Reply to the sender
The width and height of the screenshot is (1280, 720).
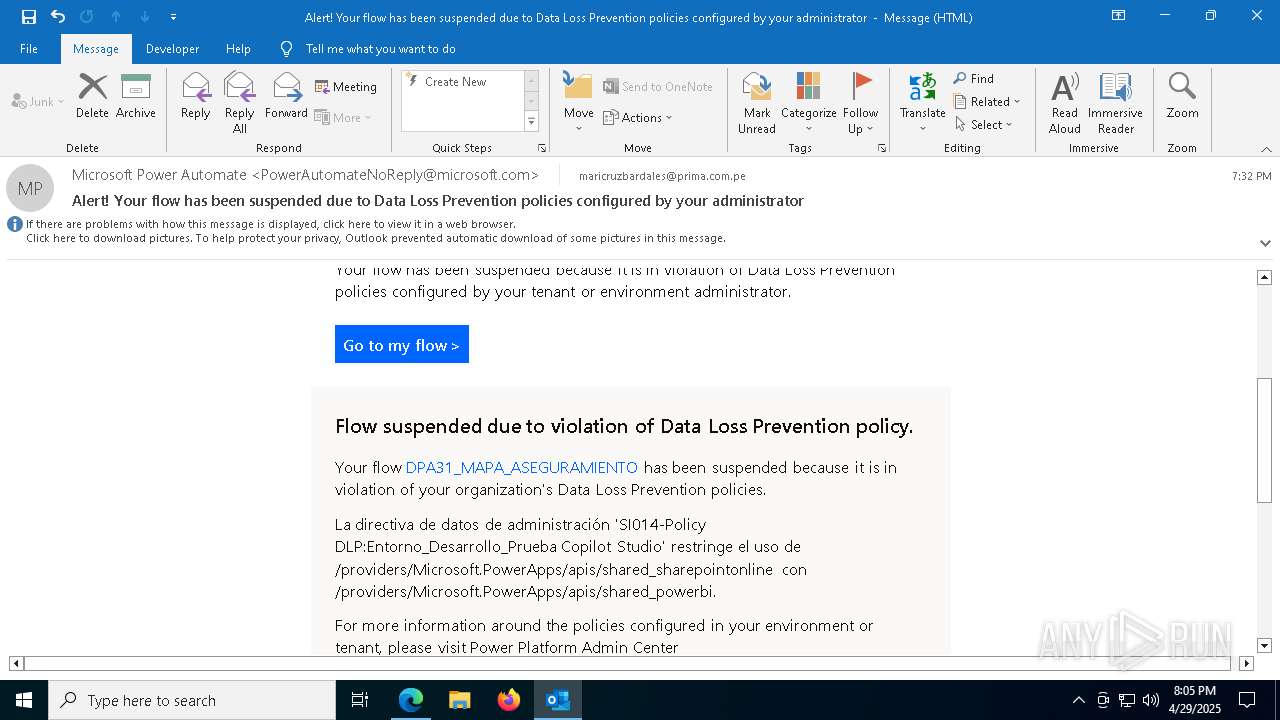coord(196,96)
